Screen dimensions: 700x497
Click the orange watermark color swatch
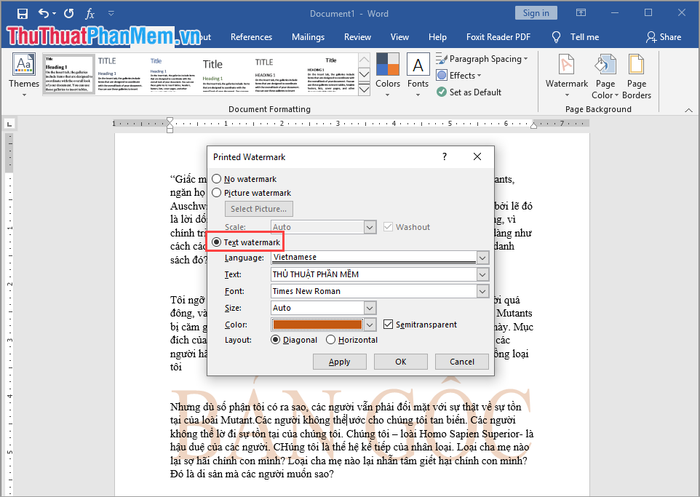pyautogui.click(x=316, y=324)
